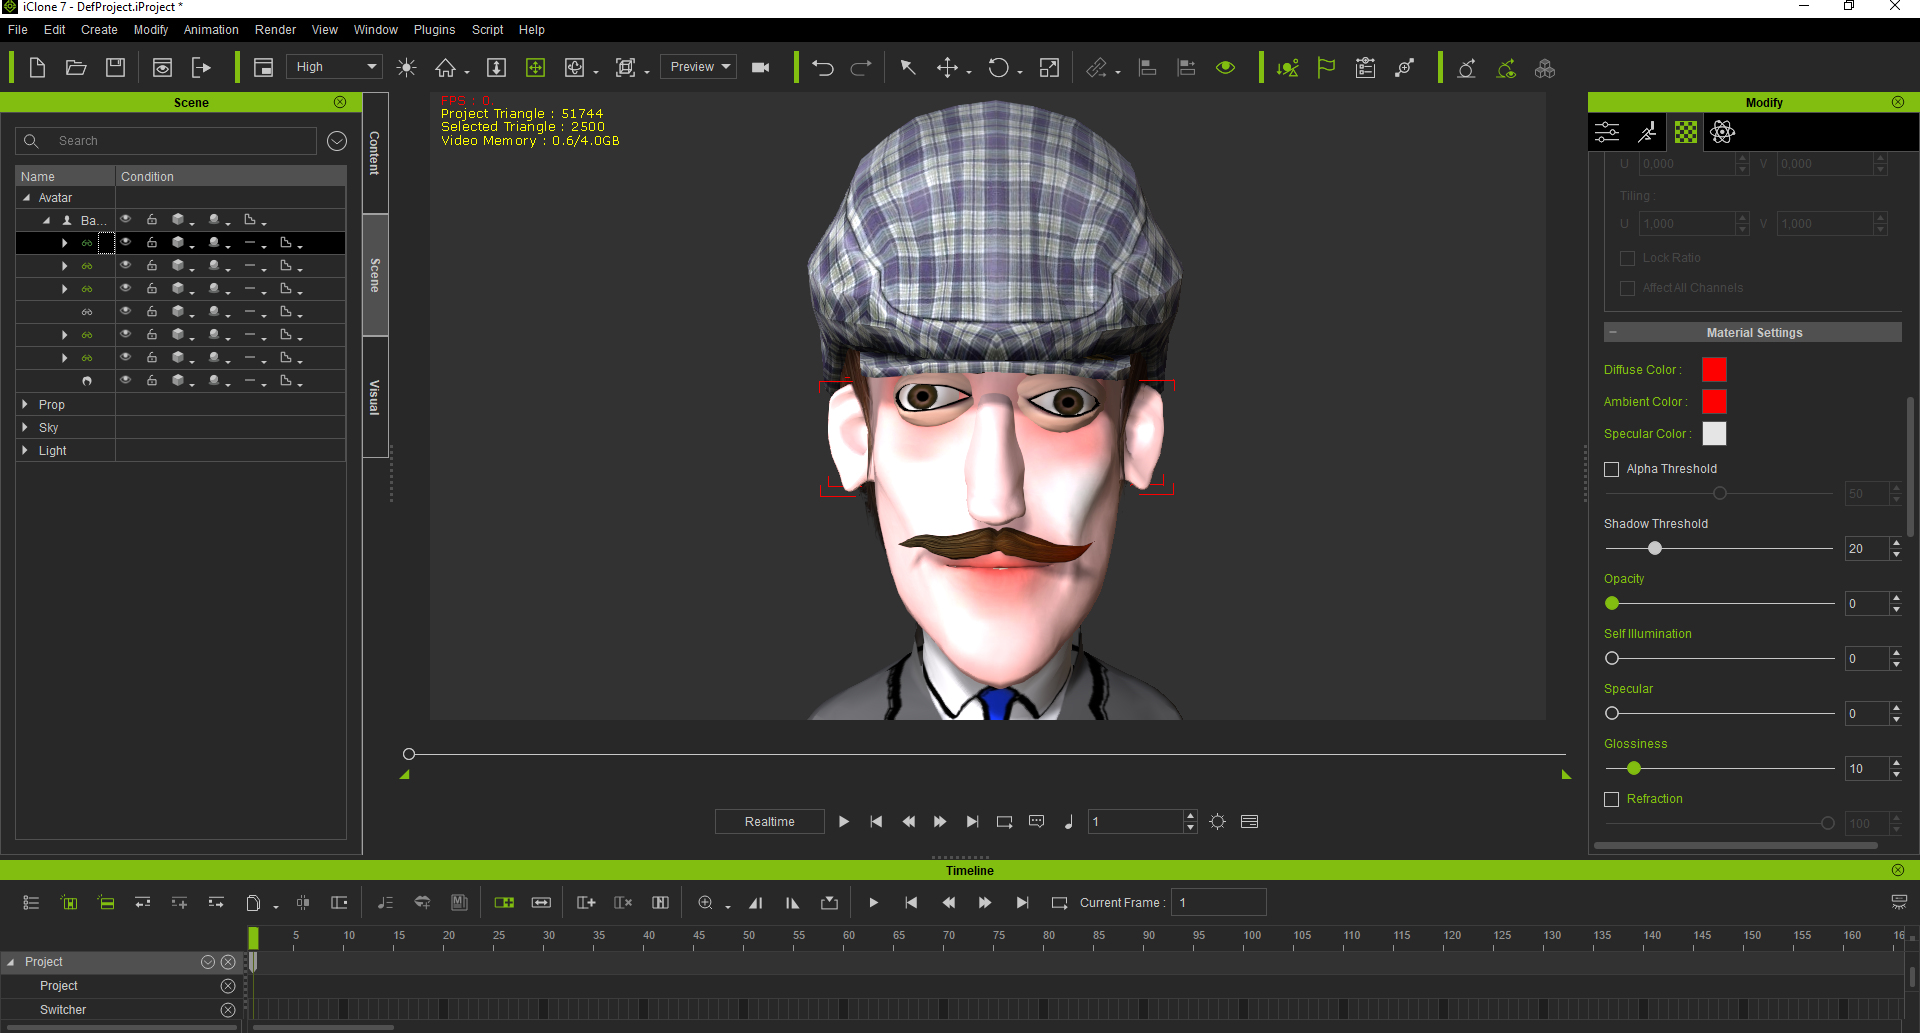Open the Animation menu
This screenshot has height=1033, width=1920.
coord(211,30)
